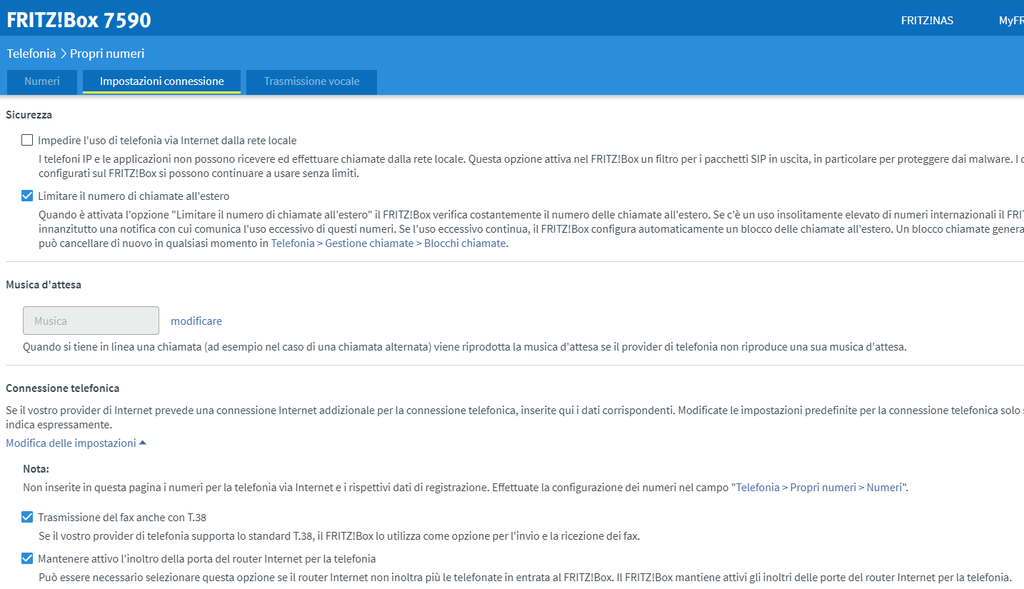Disable Limitare il numero di chiamate all'estero
The image size is (1024, 589).
click(x=27, y=195)
